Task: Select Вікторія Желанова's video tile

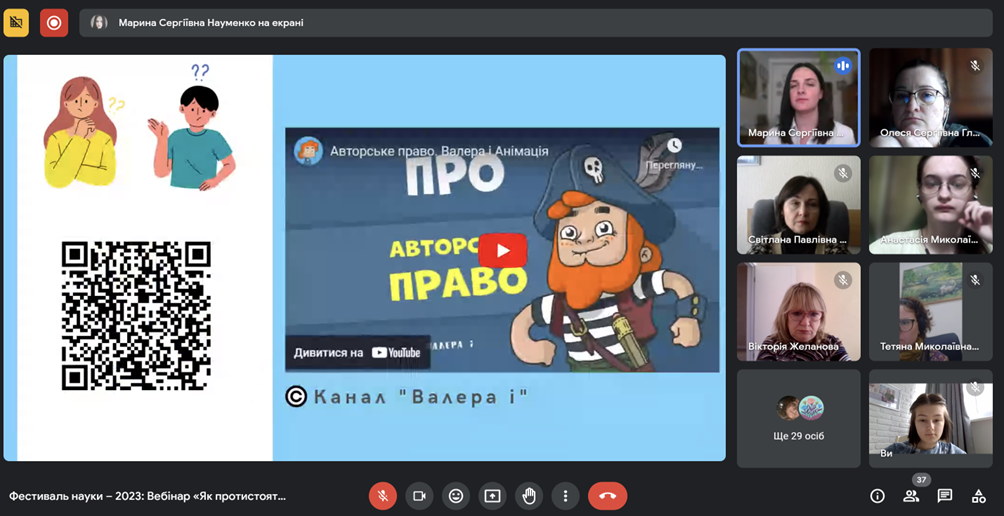Action: click(798, 312)
